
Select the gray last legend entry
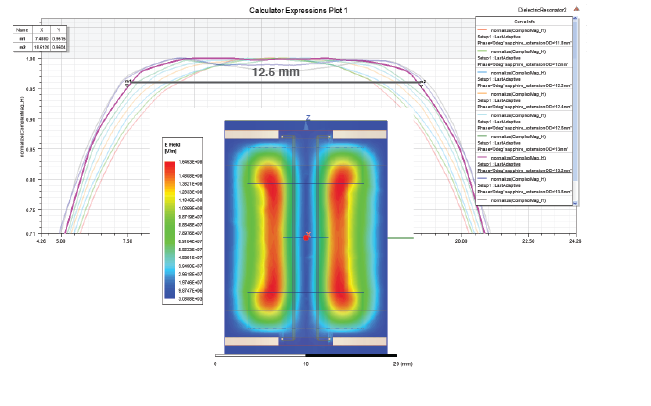(524, 201)
